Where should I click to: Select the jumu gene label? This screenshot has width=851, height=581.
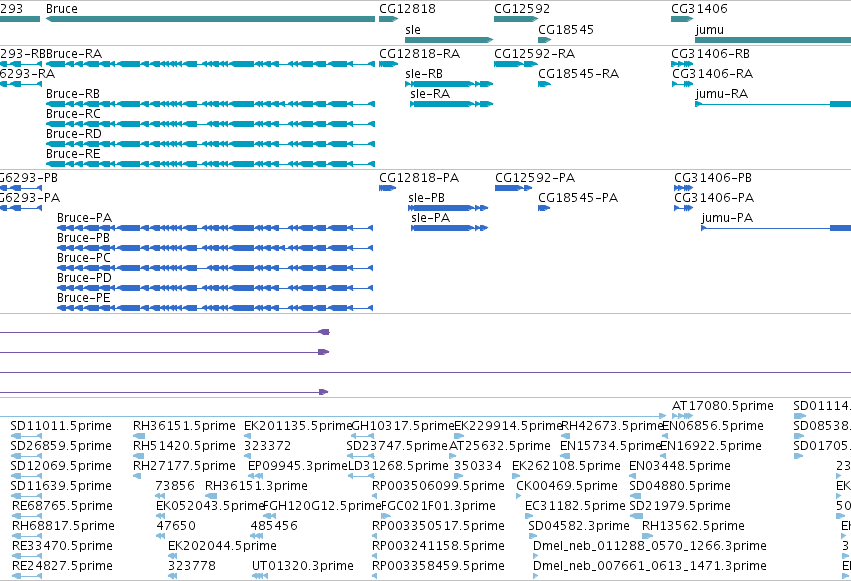pyautogui.click(x=709, y=30)
